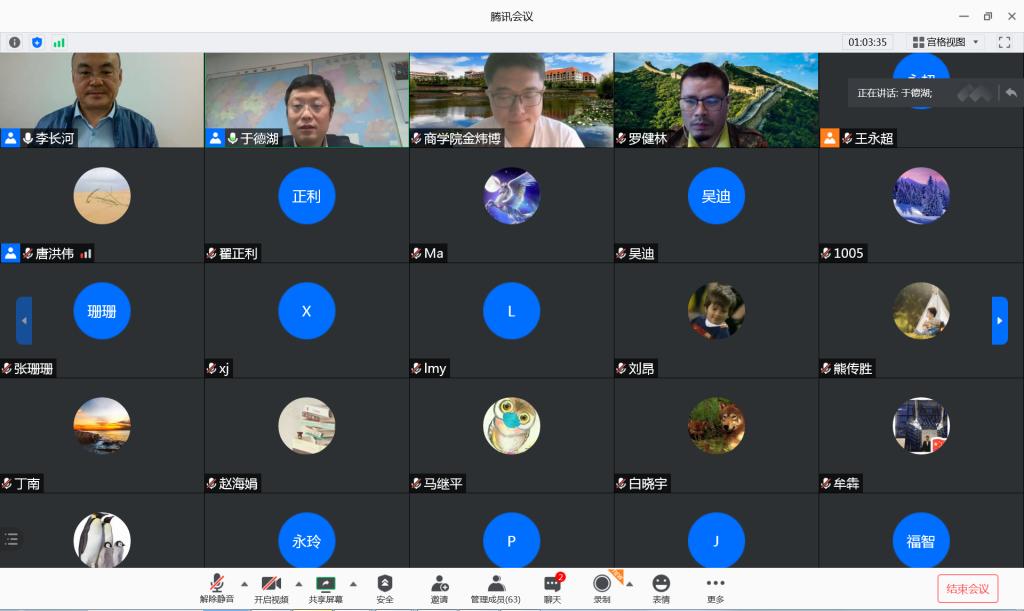Check the network signal strength icon
The height and width of the screenshot is (611, 1024).
(59, 42)
